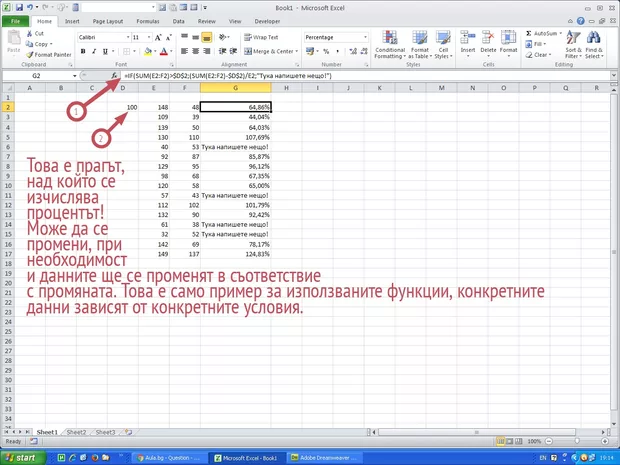Open the Font Color dropdown arrow
This screenshot has height=465, width=620.
coord(171,51)
